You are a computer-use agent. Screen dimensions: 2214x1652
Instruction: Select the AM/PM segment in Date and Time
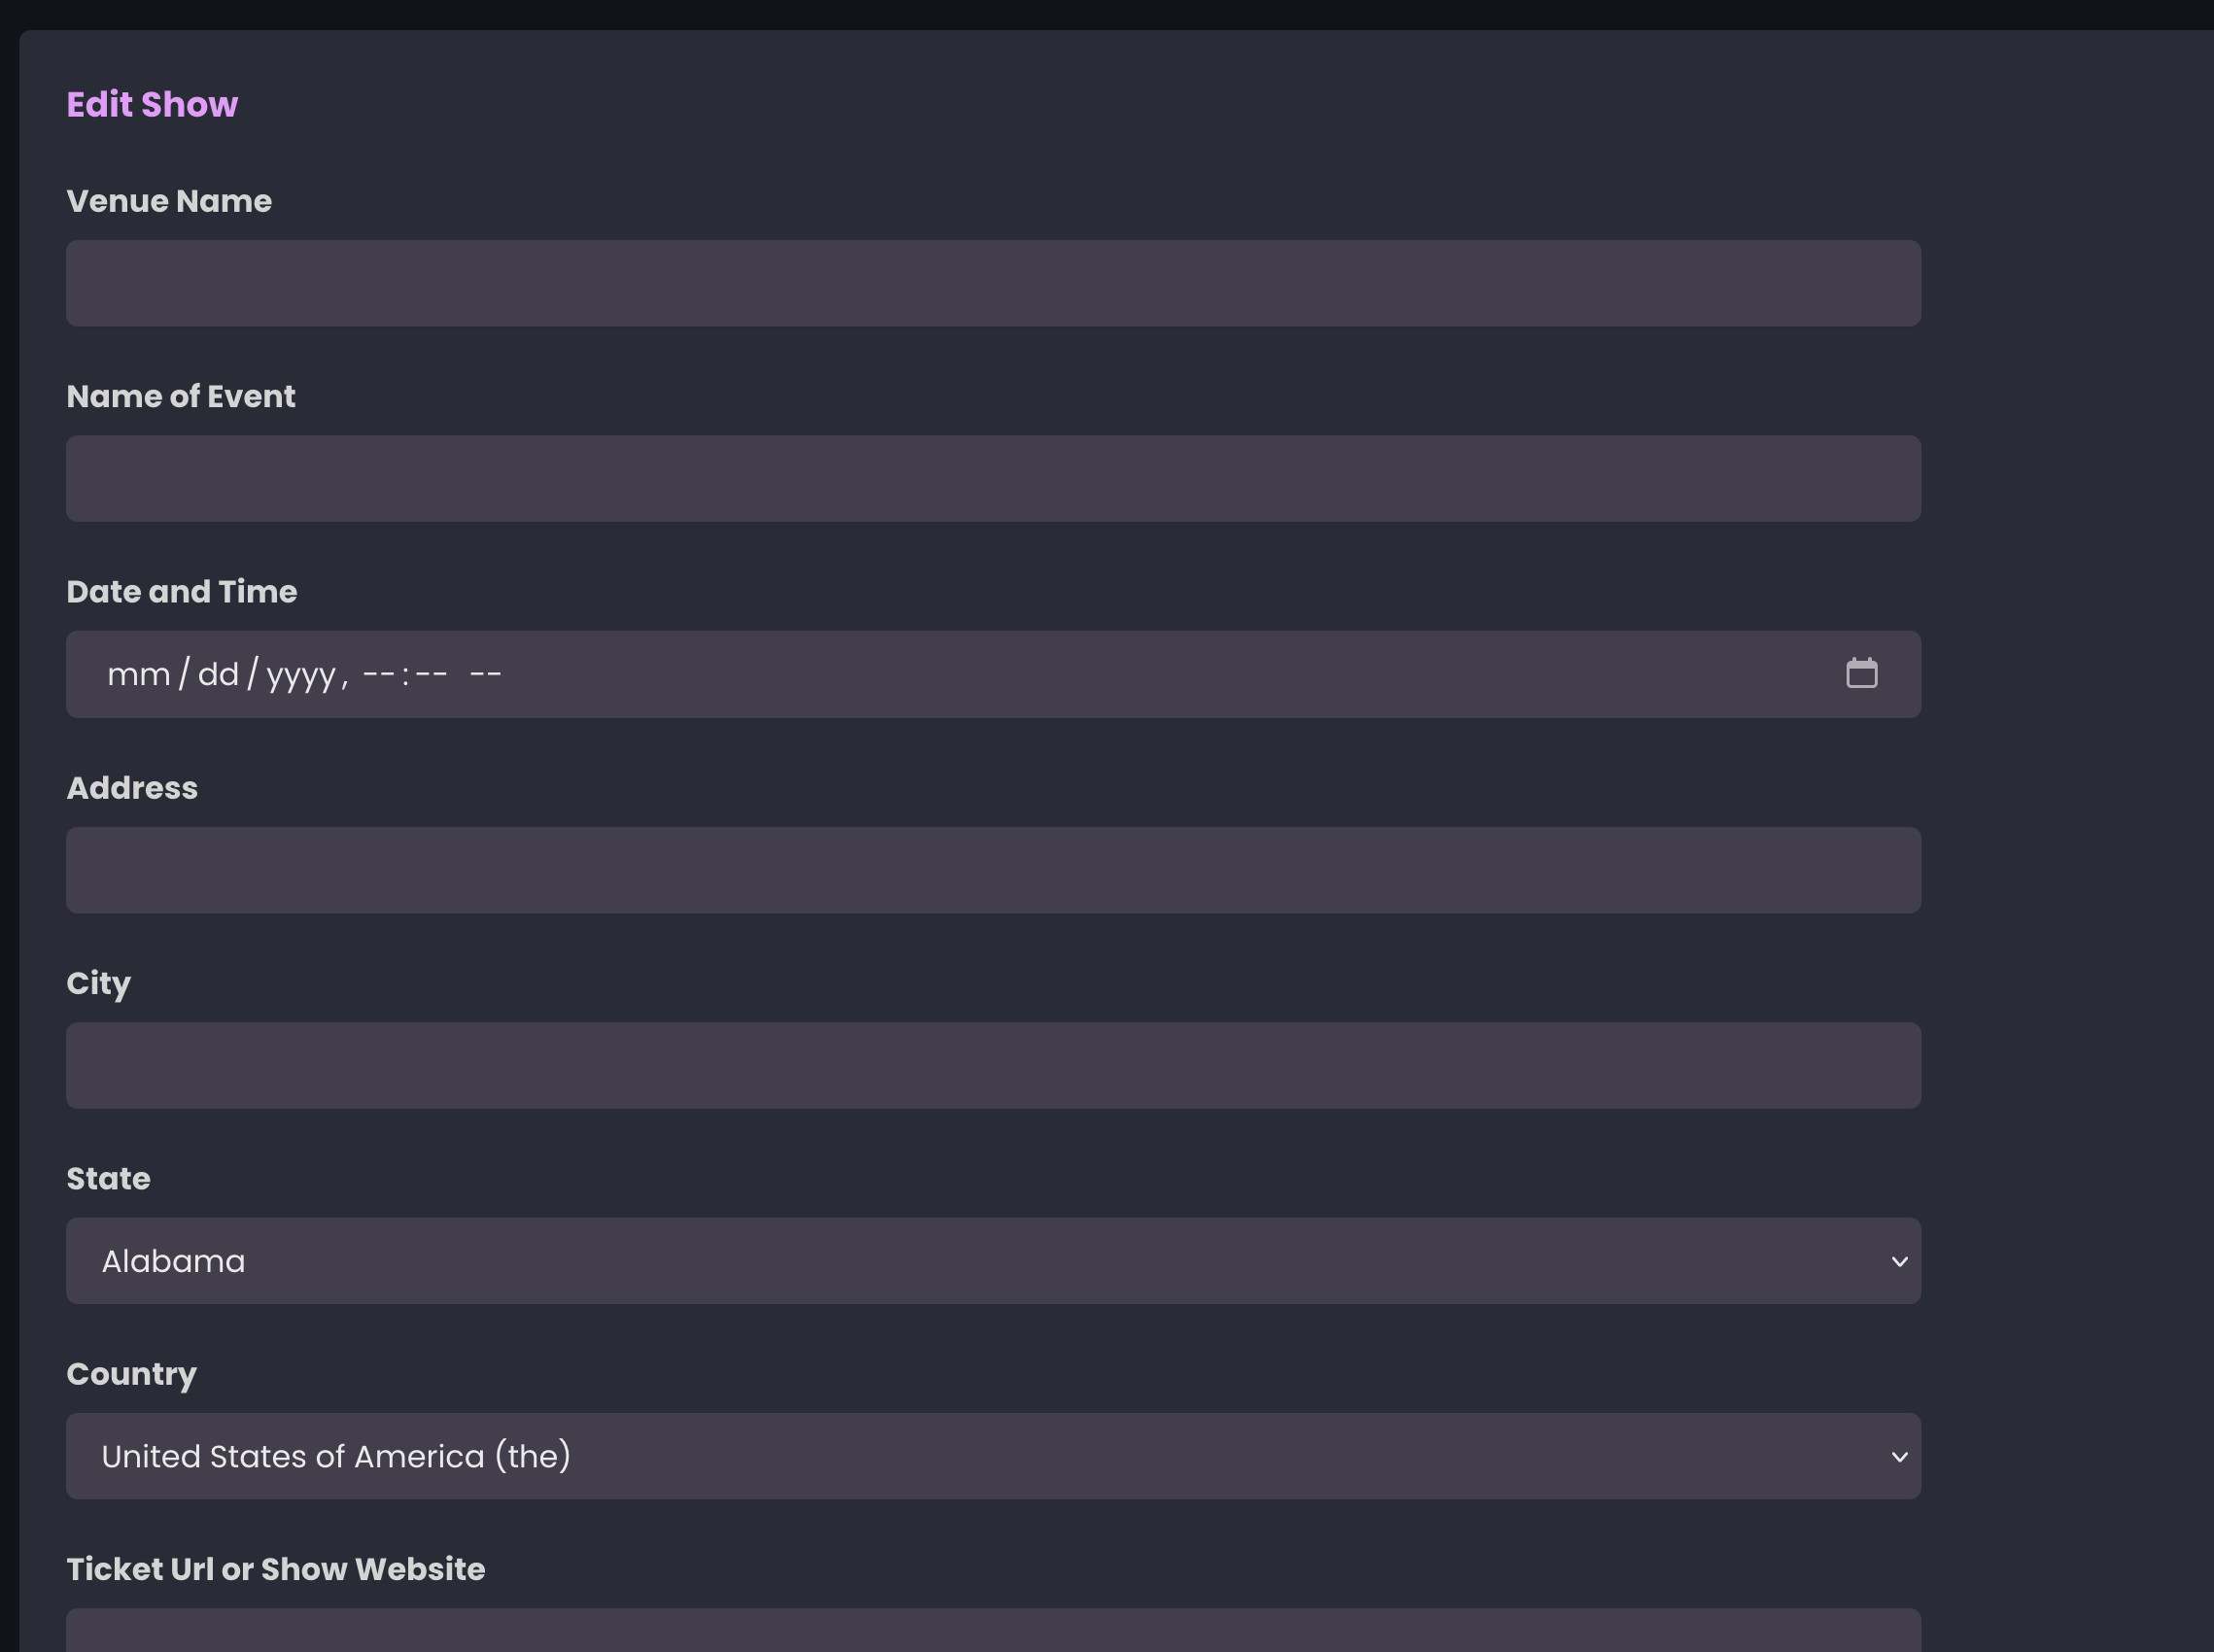[487, 673]
